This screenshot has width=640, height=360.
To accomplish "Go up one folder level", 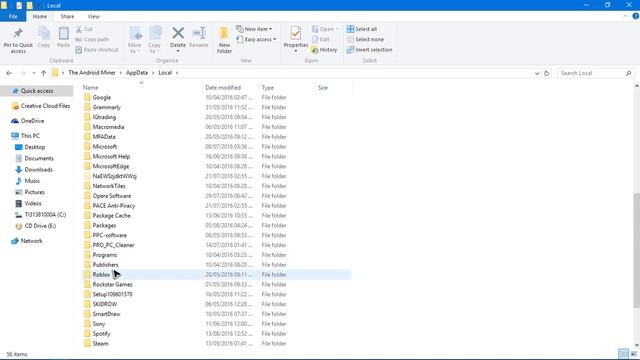I will (x=43, y=73).
